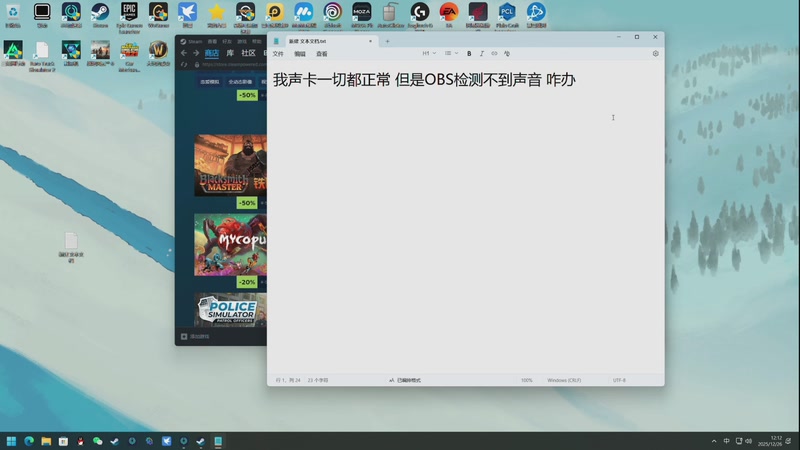Click the formatting mode indicator in status bar
The width and height of the screenshot is (800, 450).
coord(405,380)
